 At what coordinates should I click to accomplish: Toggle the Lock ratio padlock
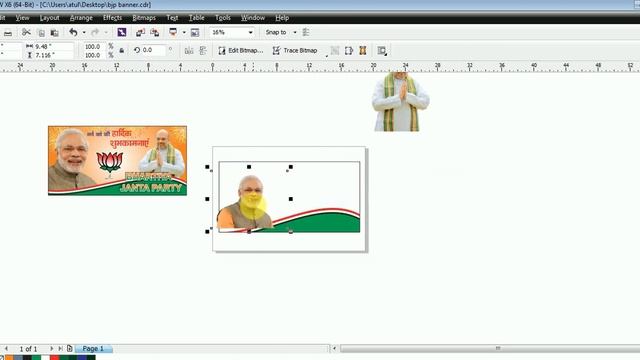click(122, 51)
